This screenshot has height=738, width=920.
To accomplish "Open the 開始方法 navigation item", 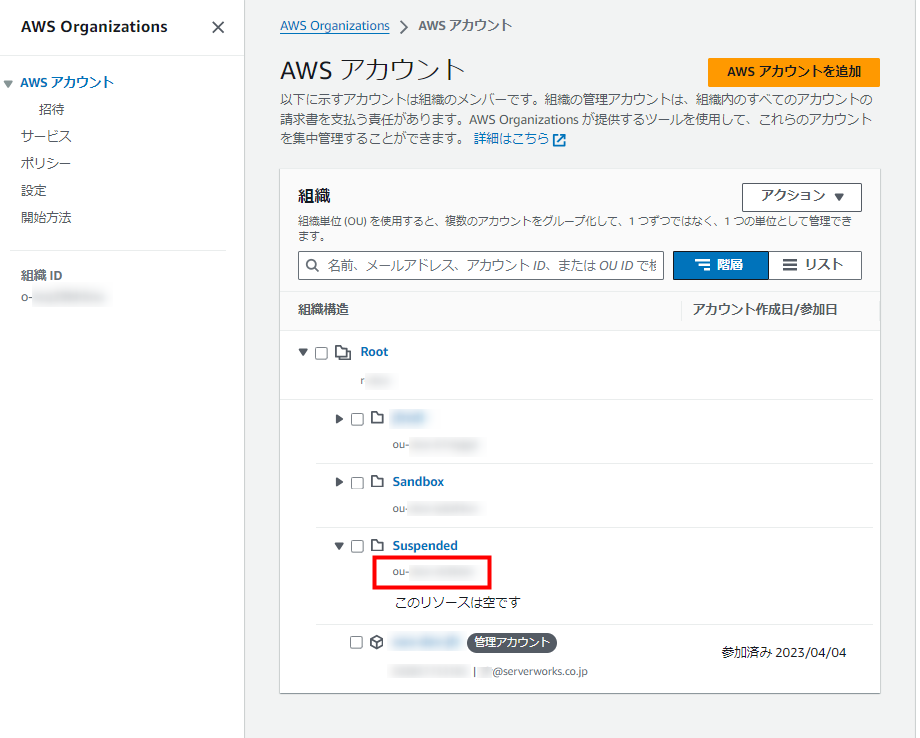I will click(46, 217).
